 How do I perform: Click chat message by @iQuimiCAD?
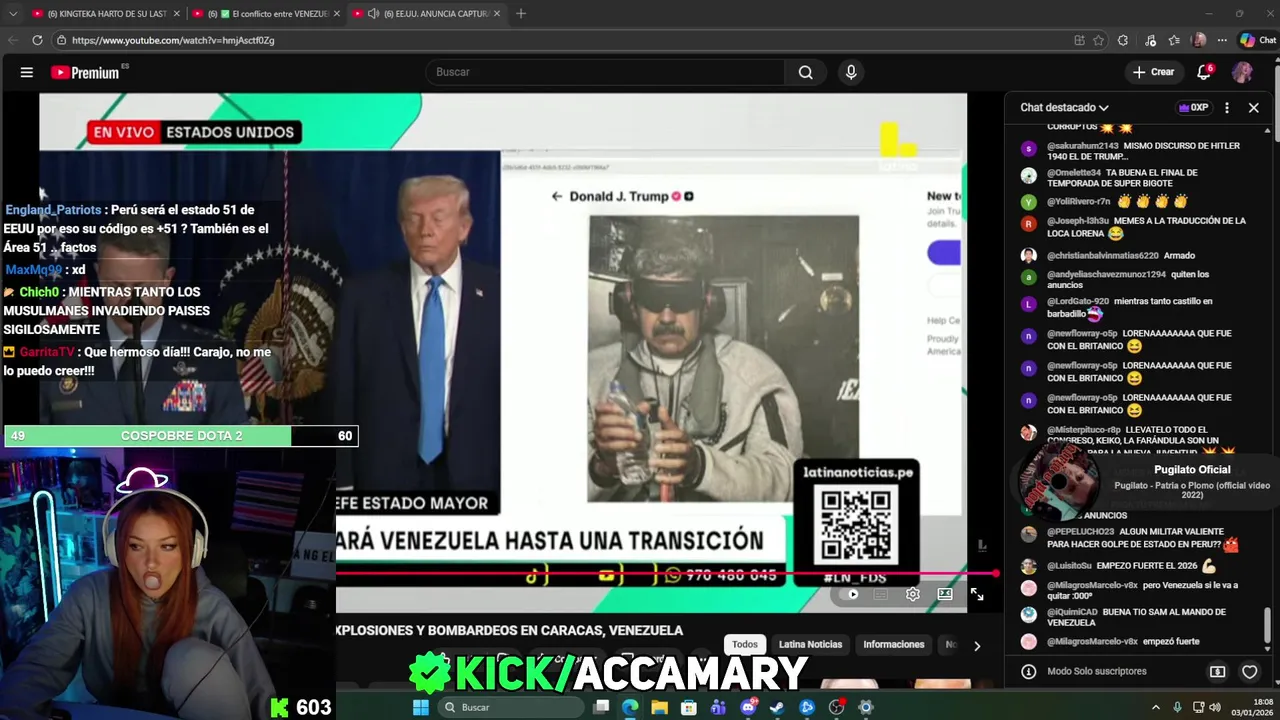(x=1135, y=617)
